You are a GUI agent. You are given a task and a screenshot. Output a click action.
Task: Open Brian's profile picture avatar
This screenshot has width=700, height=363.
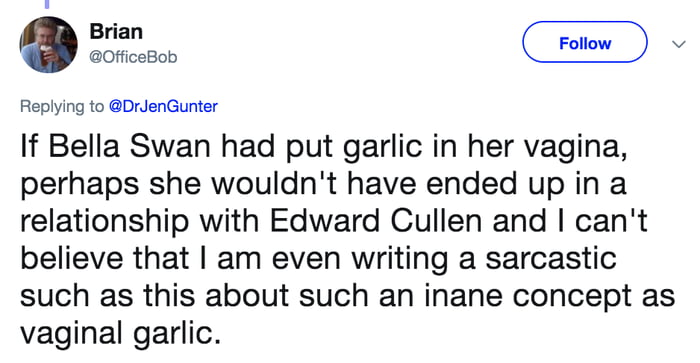[x=48, y=45]
